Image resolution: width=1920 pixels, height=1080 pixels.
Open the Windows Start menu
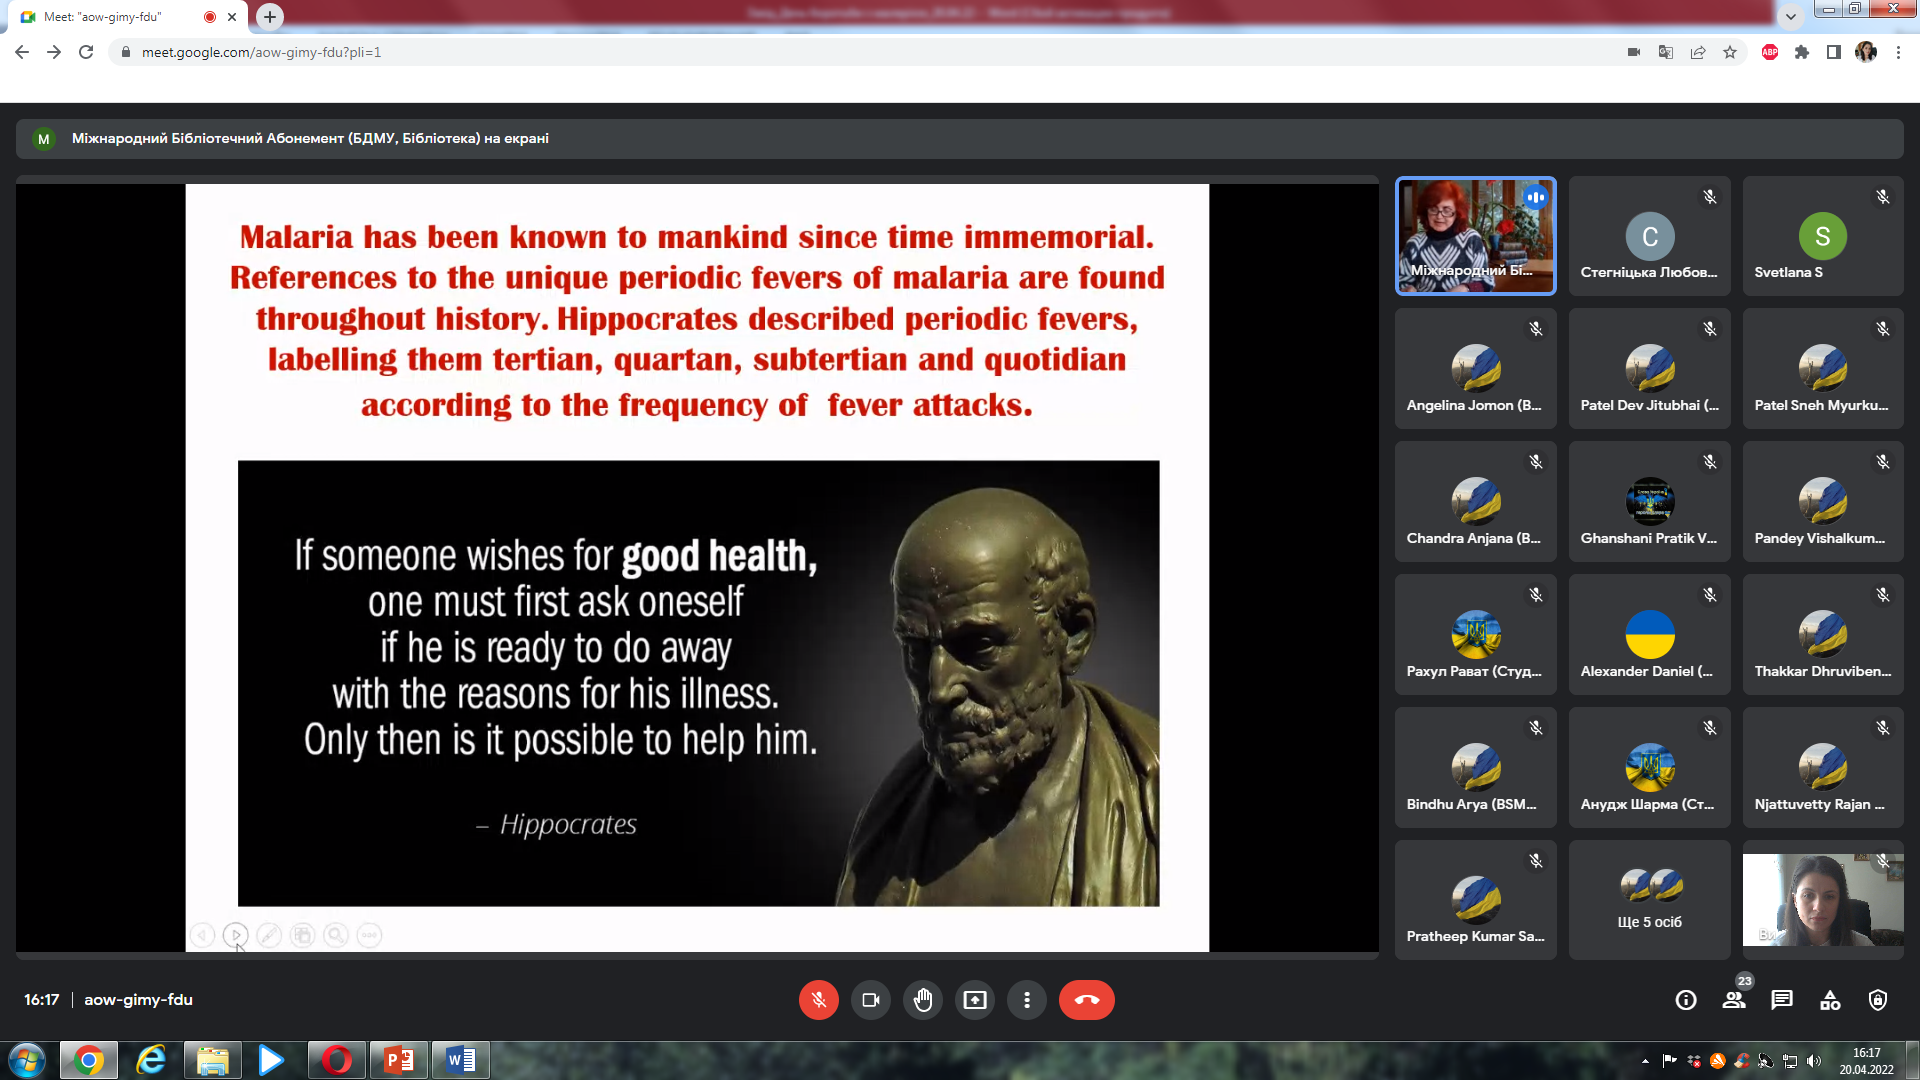[27, 1060]
